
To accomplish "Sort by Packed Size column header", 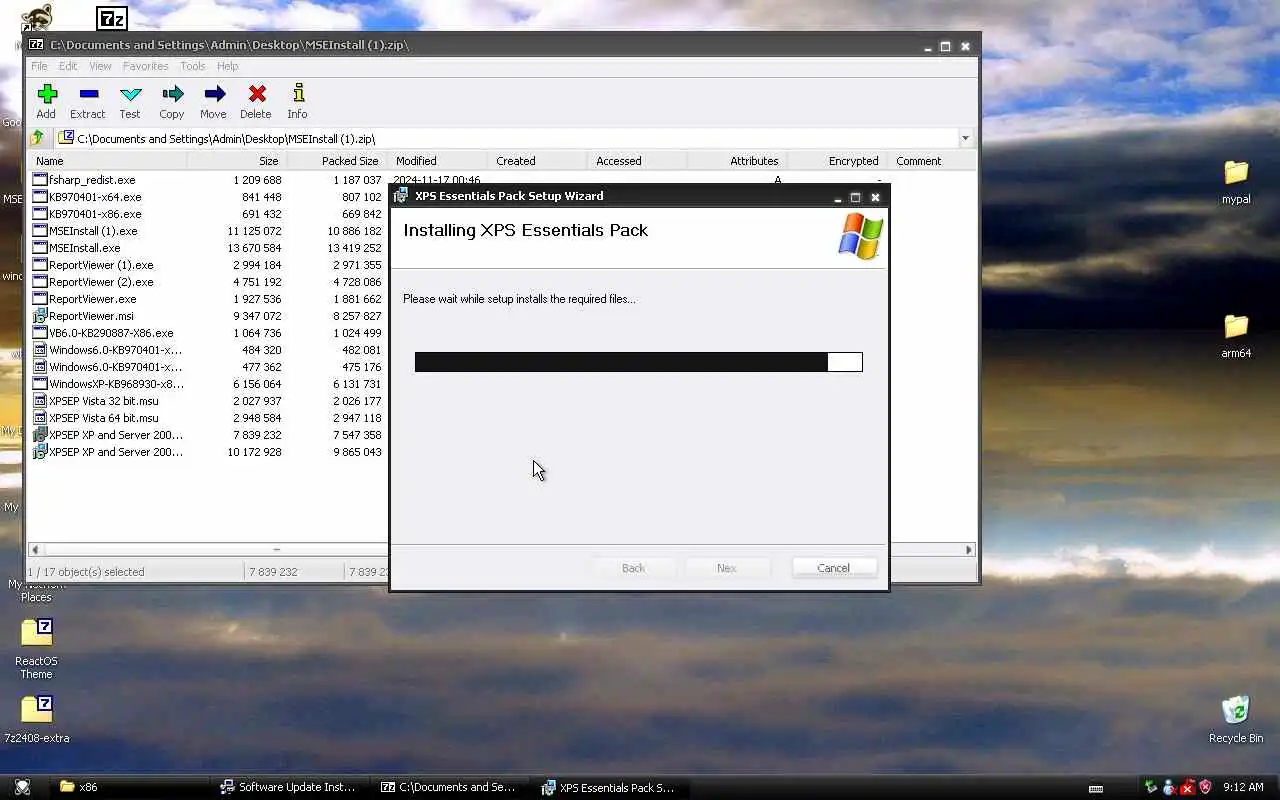I will (x=337, y=161).
